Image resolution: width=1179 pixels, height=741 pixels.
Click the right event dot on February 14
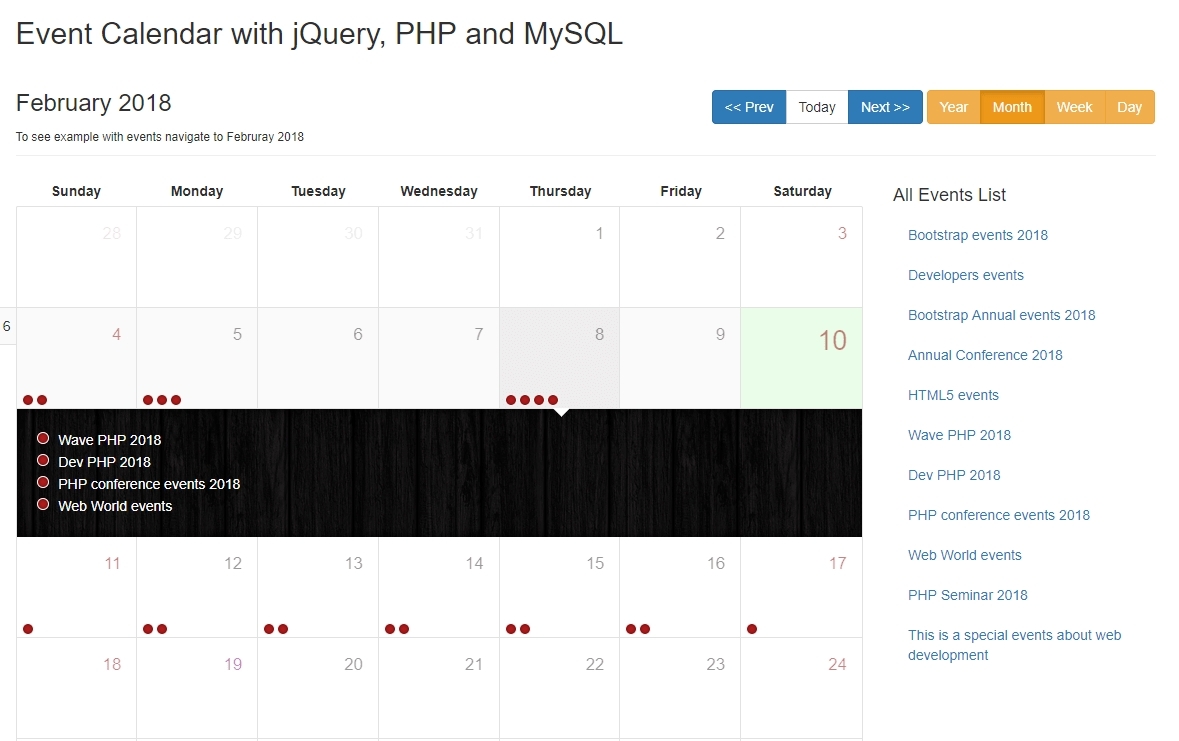[x=404, y=629]
